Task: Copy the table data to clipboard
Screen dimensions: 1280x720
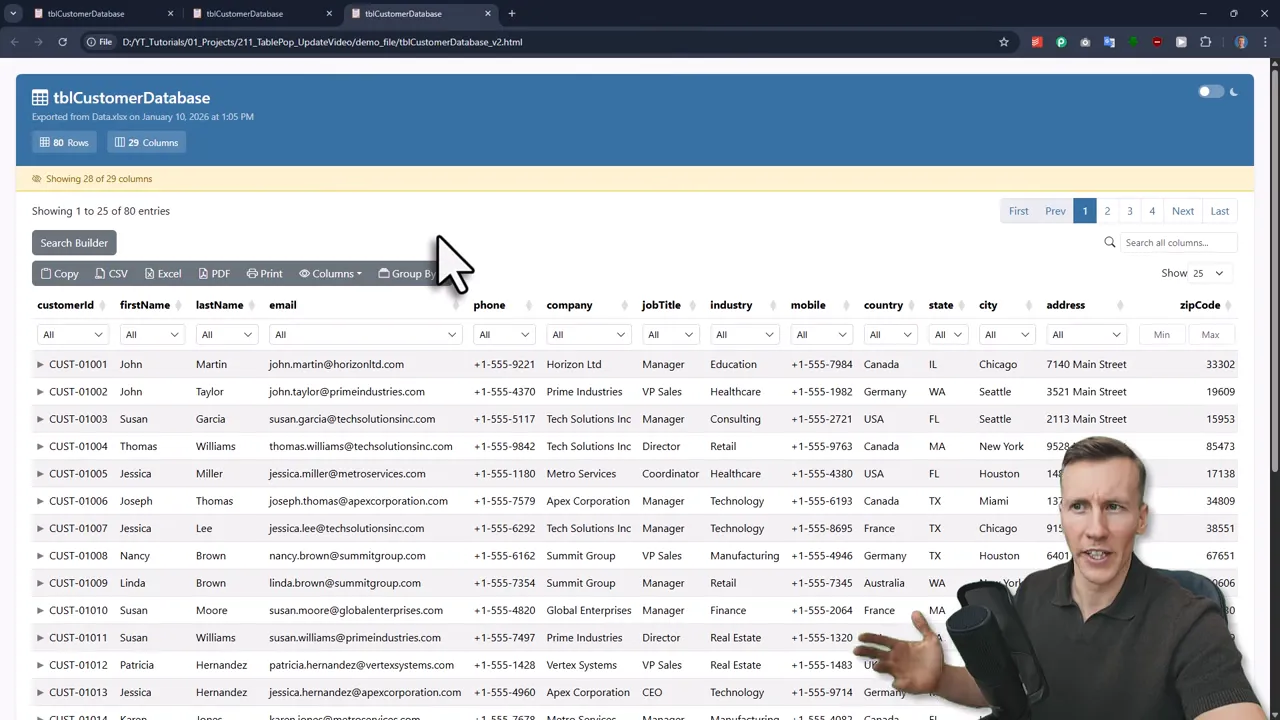Action: point(59,273)
